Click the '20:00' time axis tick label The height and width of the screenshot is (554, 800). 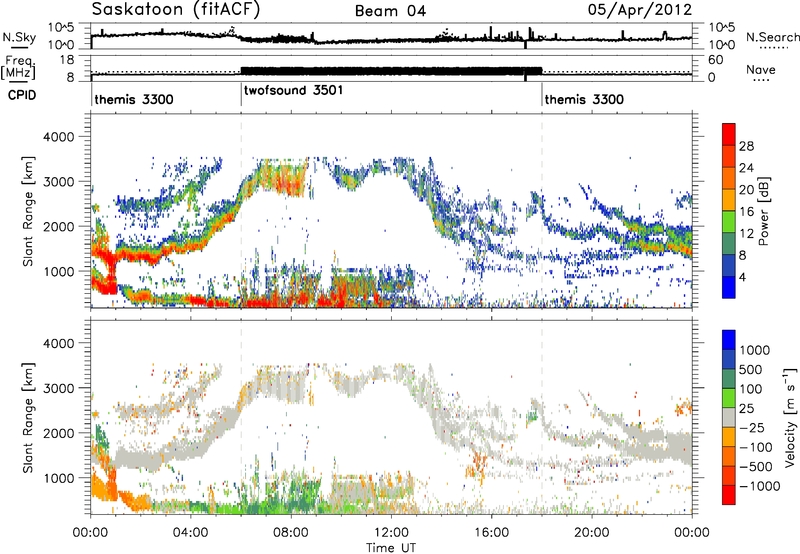tap(591, 533)
